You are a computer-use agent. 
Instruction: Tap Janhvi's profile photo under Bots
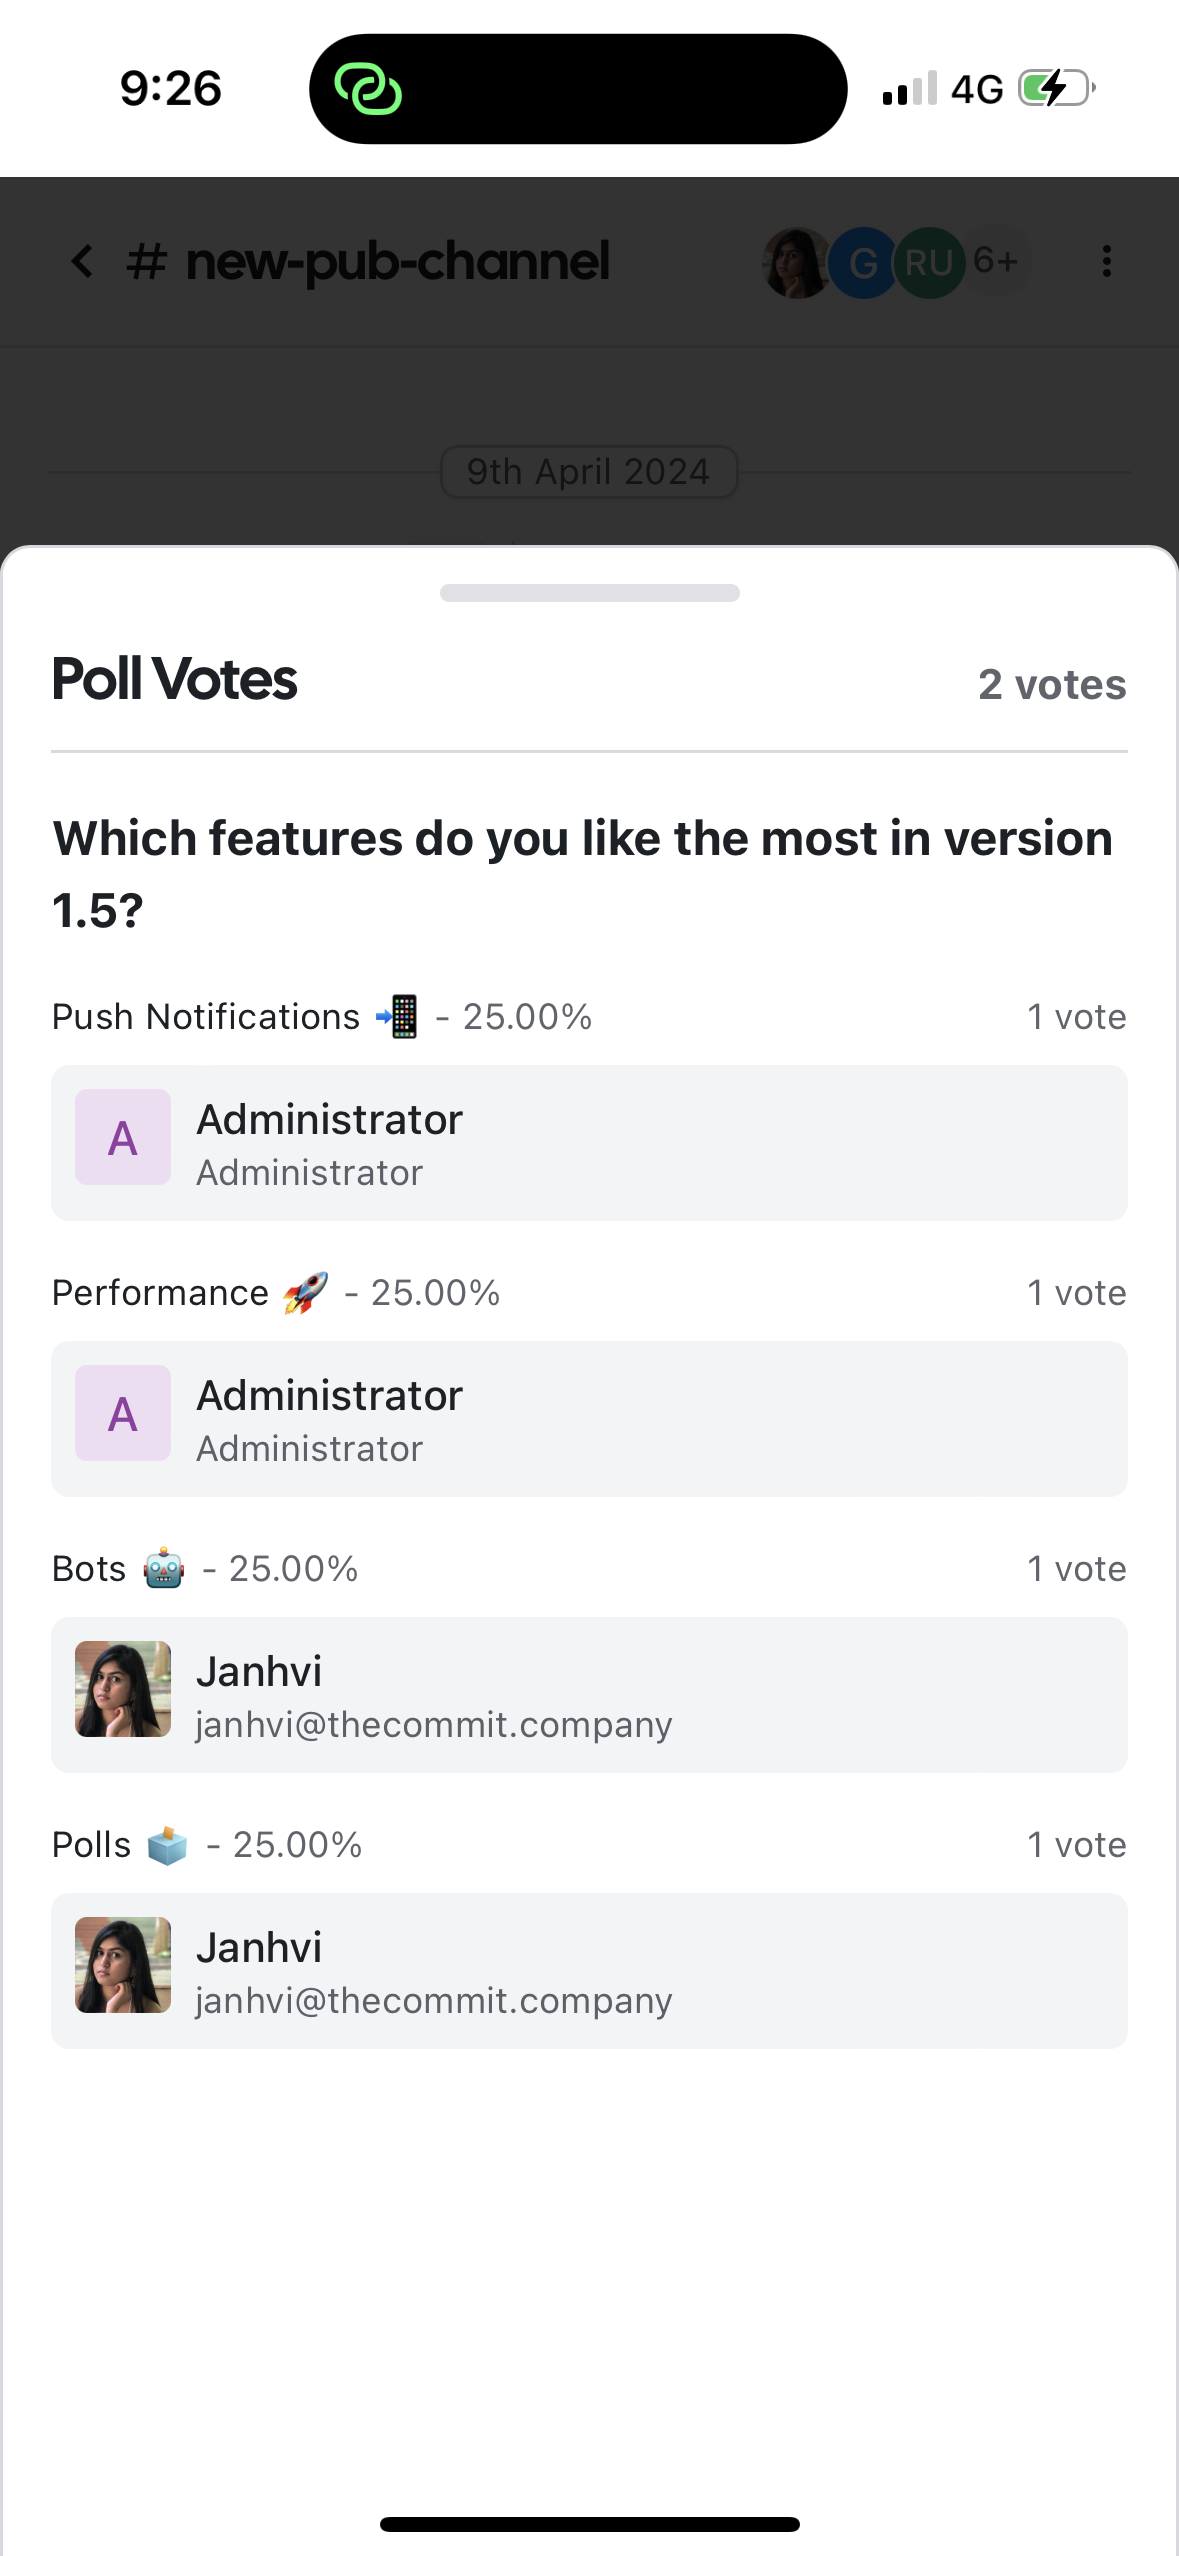[123, 1689]
